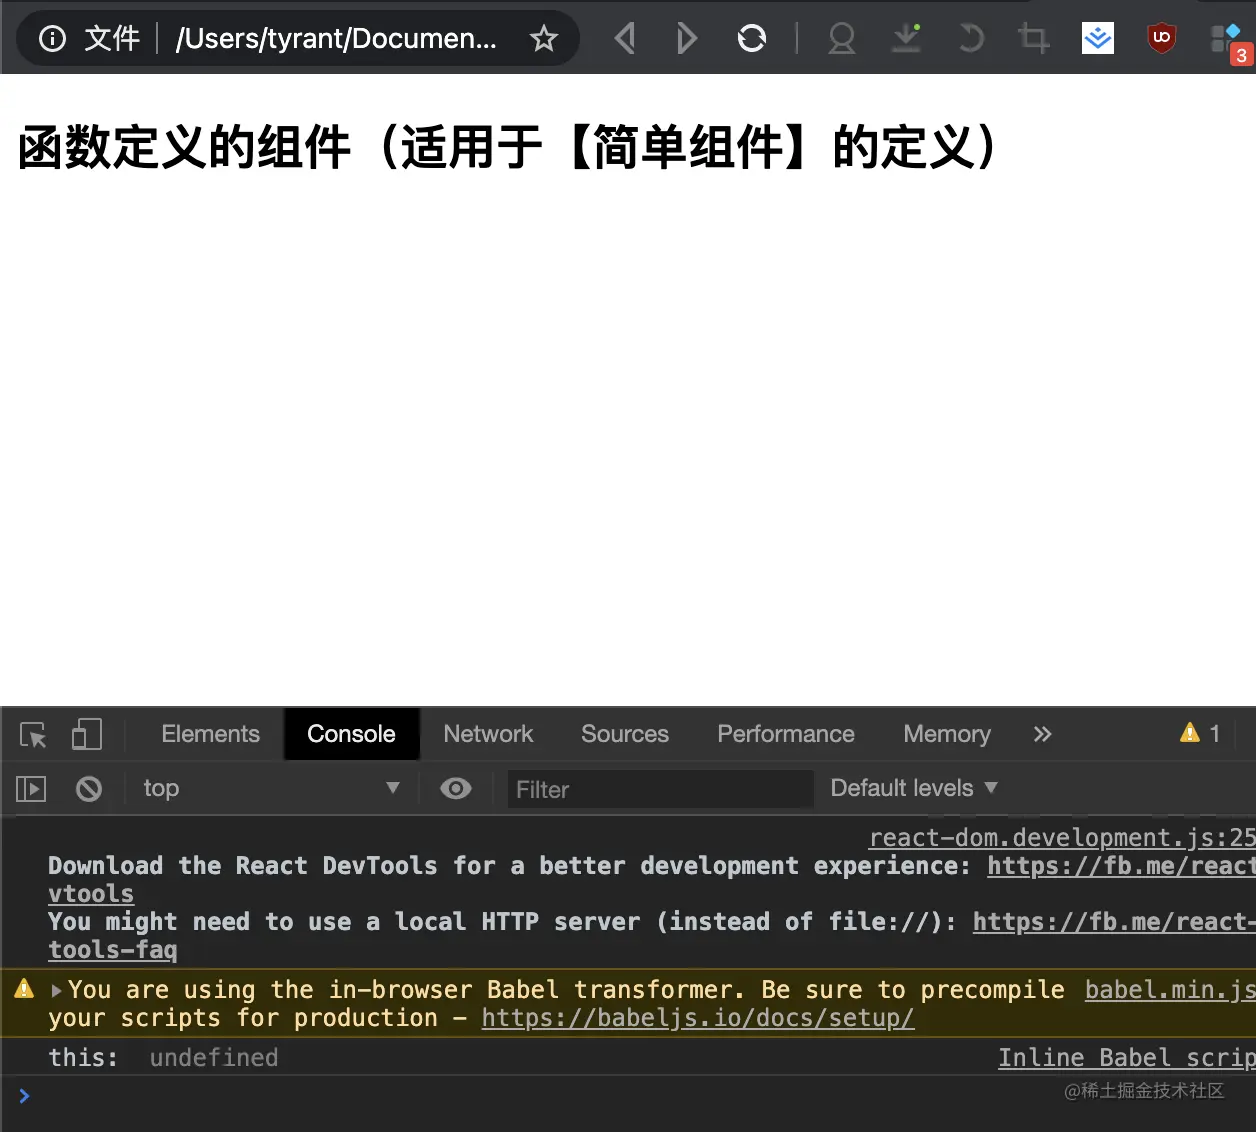Viewport: 1256px width, 1132px height.
Task: Open the babeljs.io/docs/setup link
Action: pyautogui.click(x=698, y=1017)
